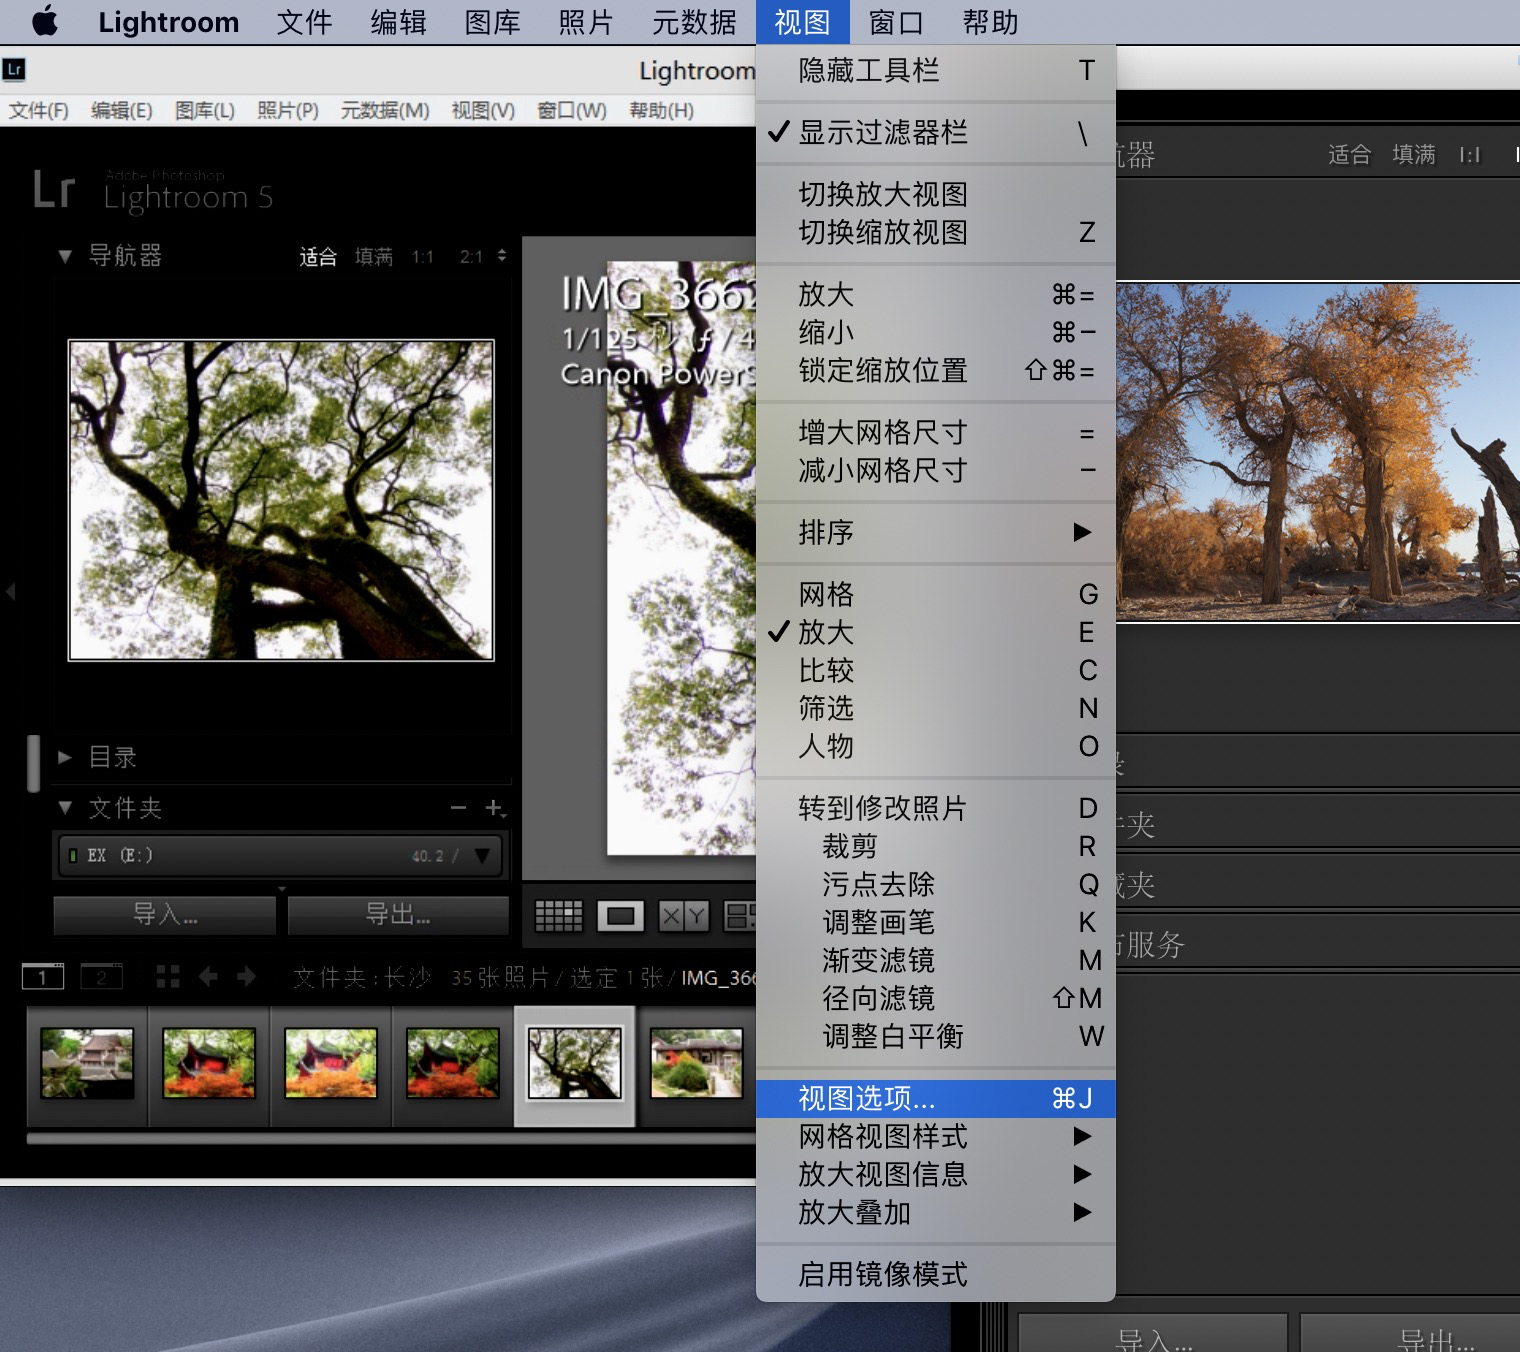Choose 调整画笔 in the view menu

tap(936, 922)
